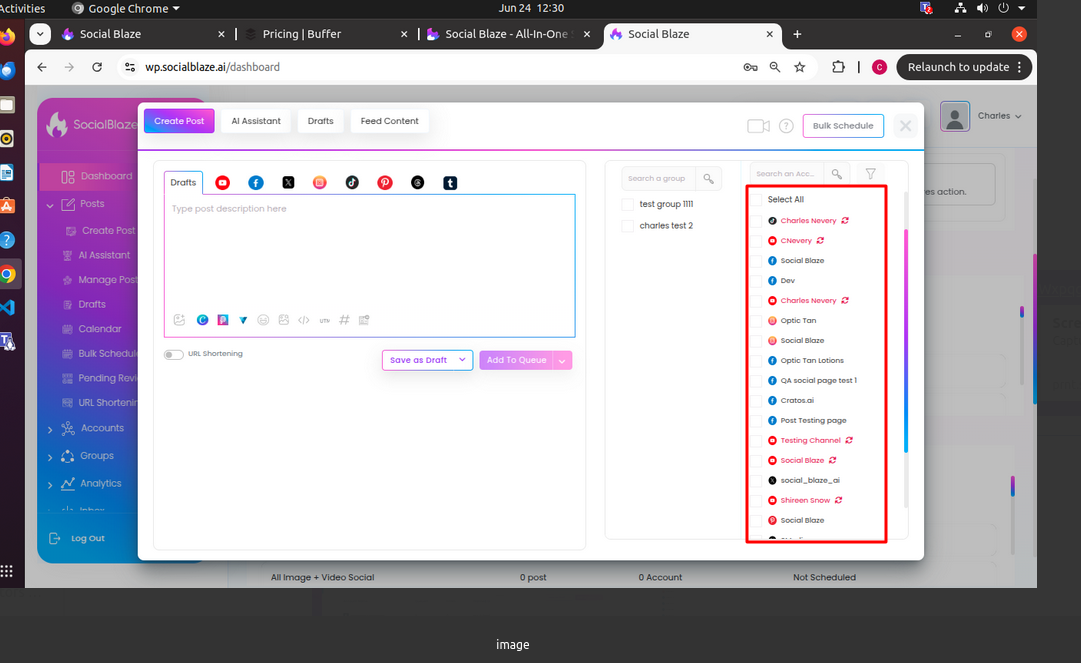Check the social_blaze_ai account checkbox

(757, 480)
